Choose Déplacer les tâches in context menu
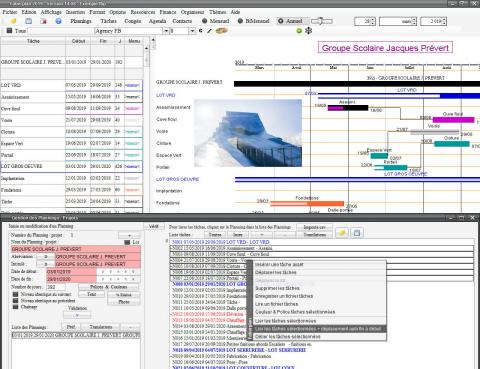 pyautogui.click(x=276, y=272)
